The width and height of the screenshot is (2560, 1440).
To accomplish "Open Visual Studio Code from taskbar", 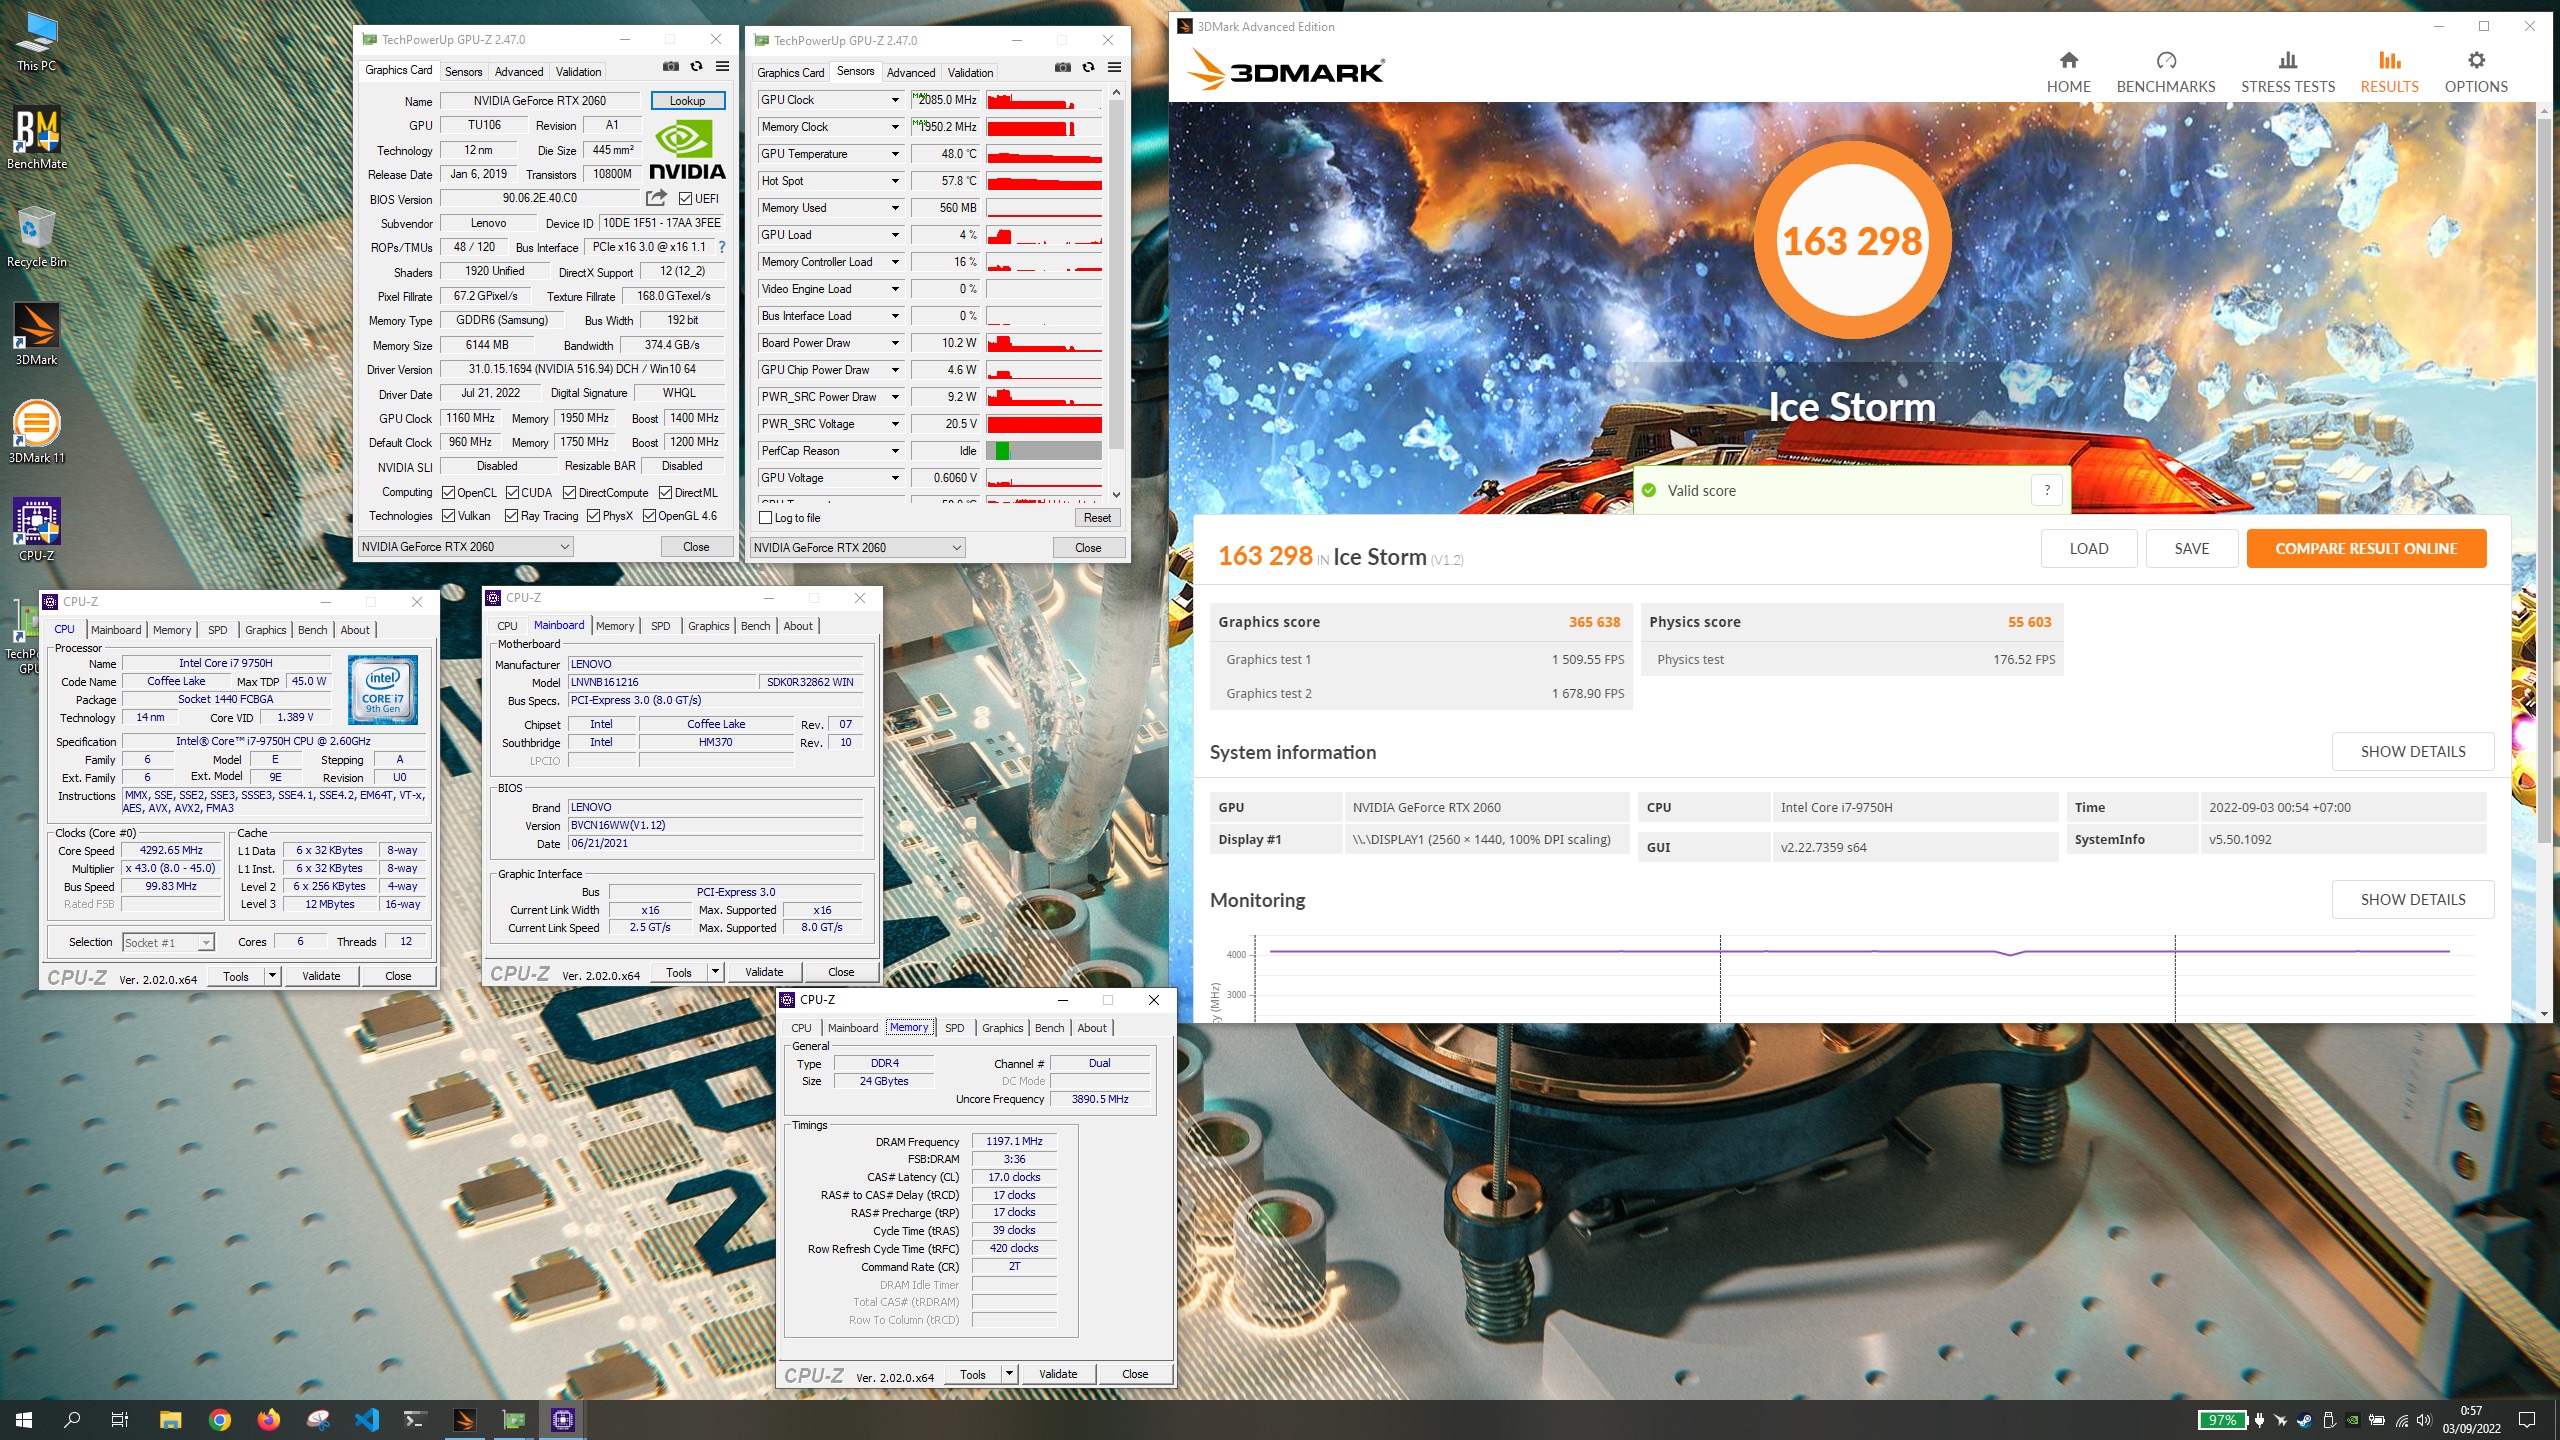I will [367, 1420].
